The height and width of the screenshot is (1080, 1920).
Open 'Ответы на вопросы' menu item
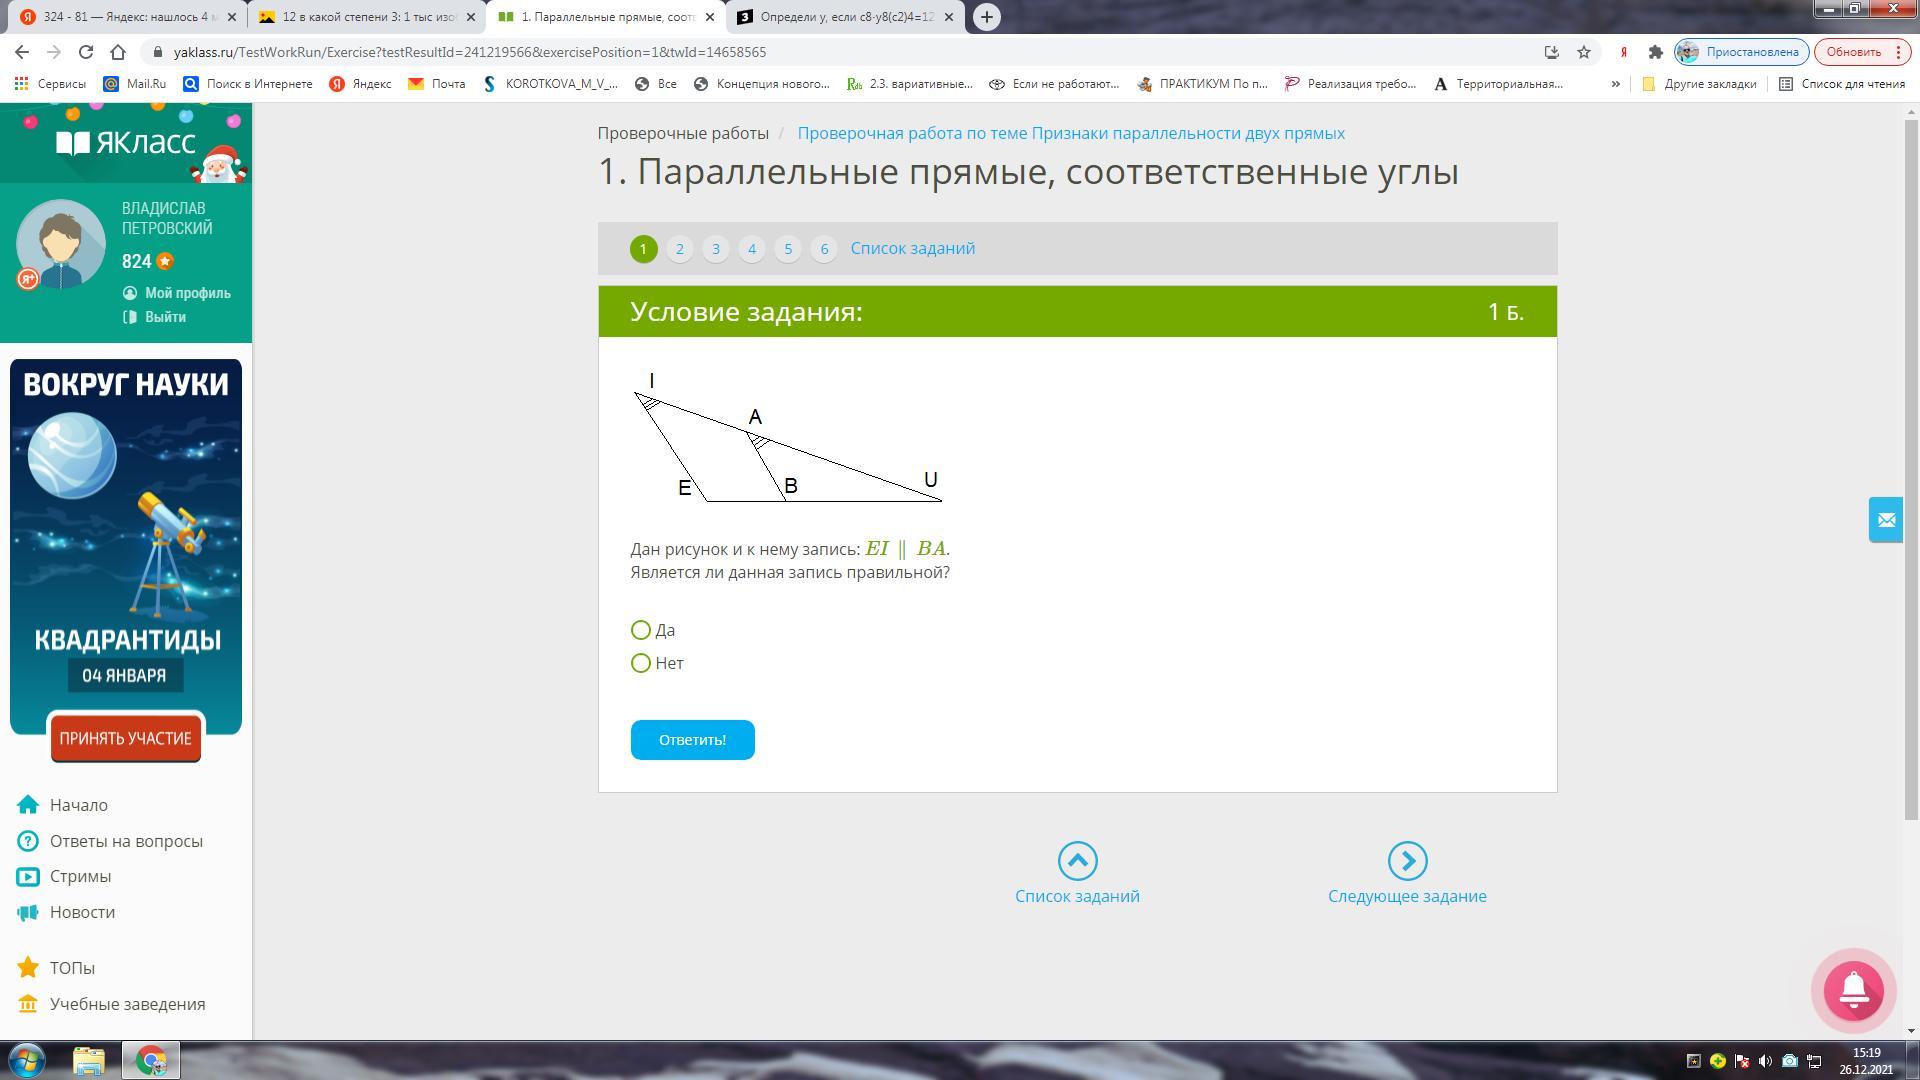(110, 841)
